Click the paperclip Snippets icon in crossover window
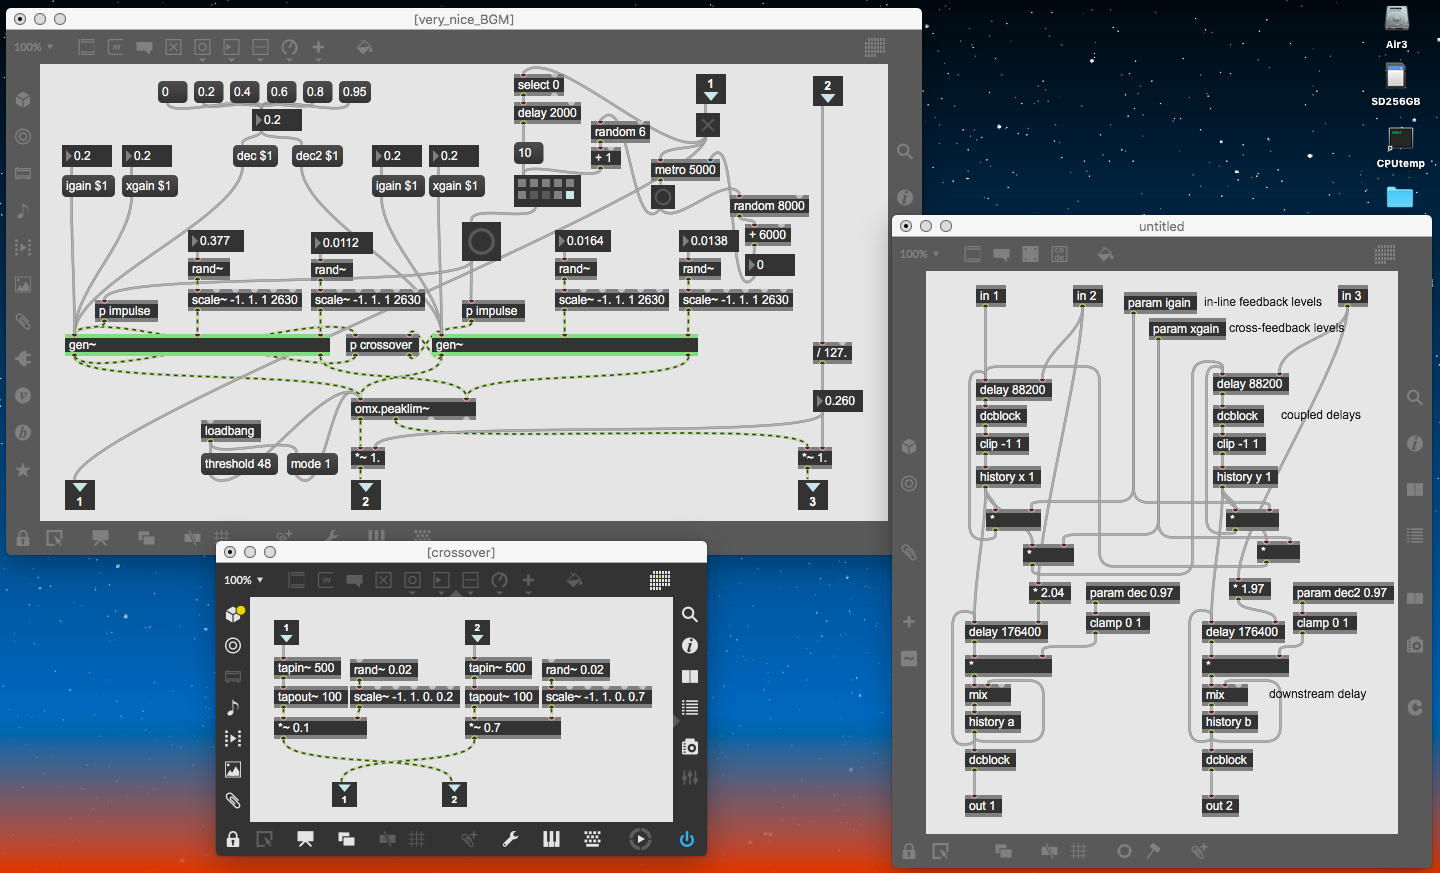 [233, 800]
